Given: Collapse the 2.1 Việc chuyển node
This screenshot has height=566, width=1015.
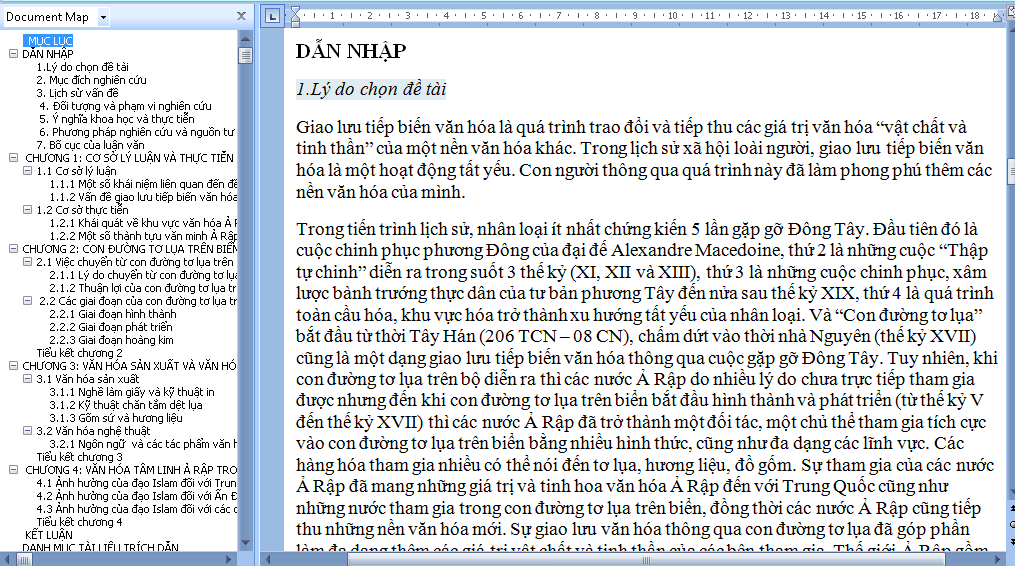Looking at the screenshot, I should click(27, 262).
